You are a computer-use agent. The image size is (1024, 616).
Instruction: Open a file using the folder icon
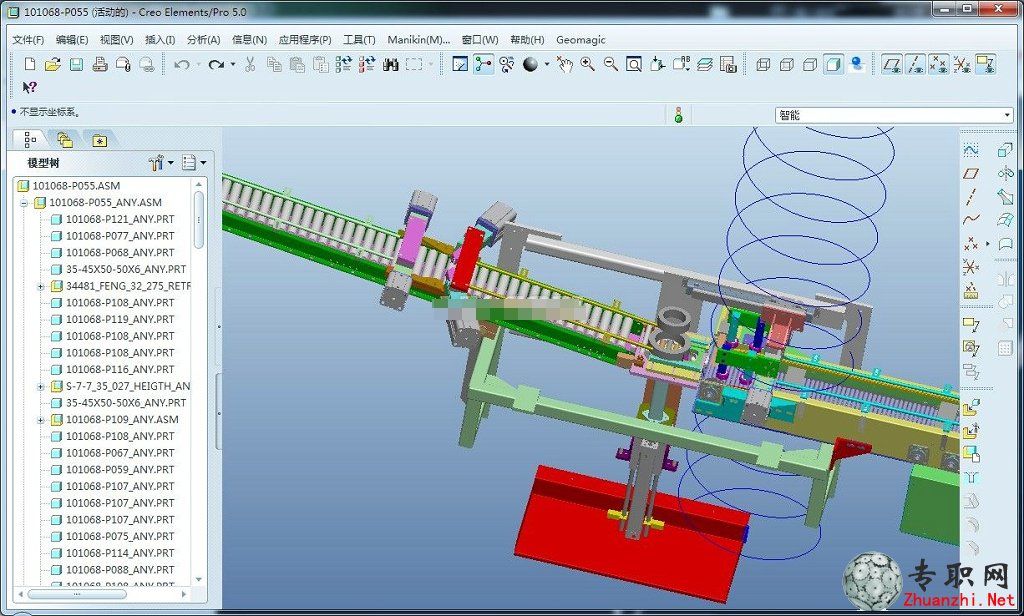[x=53, y=64]
